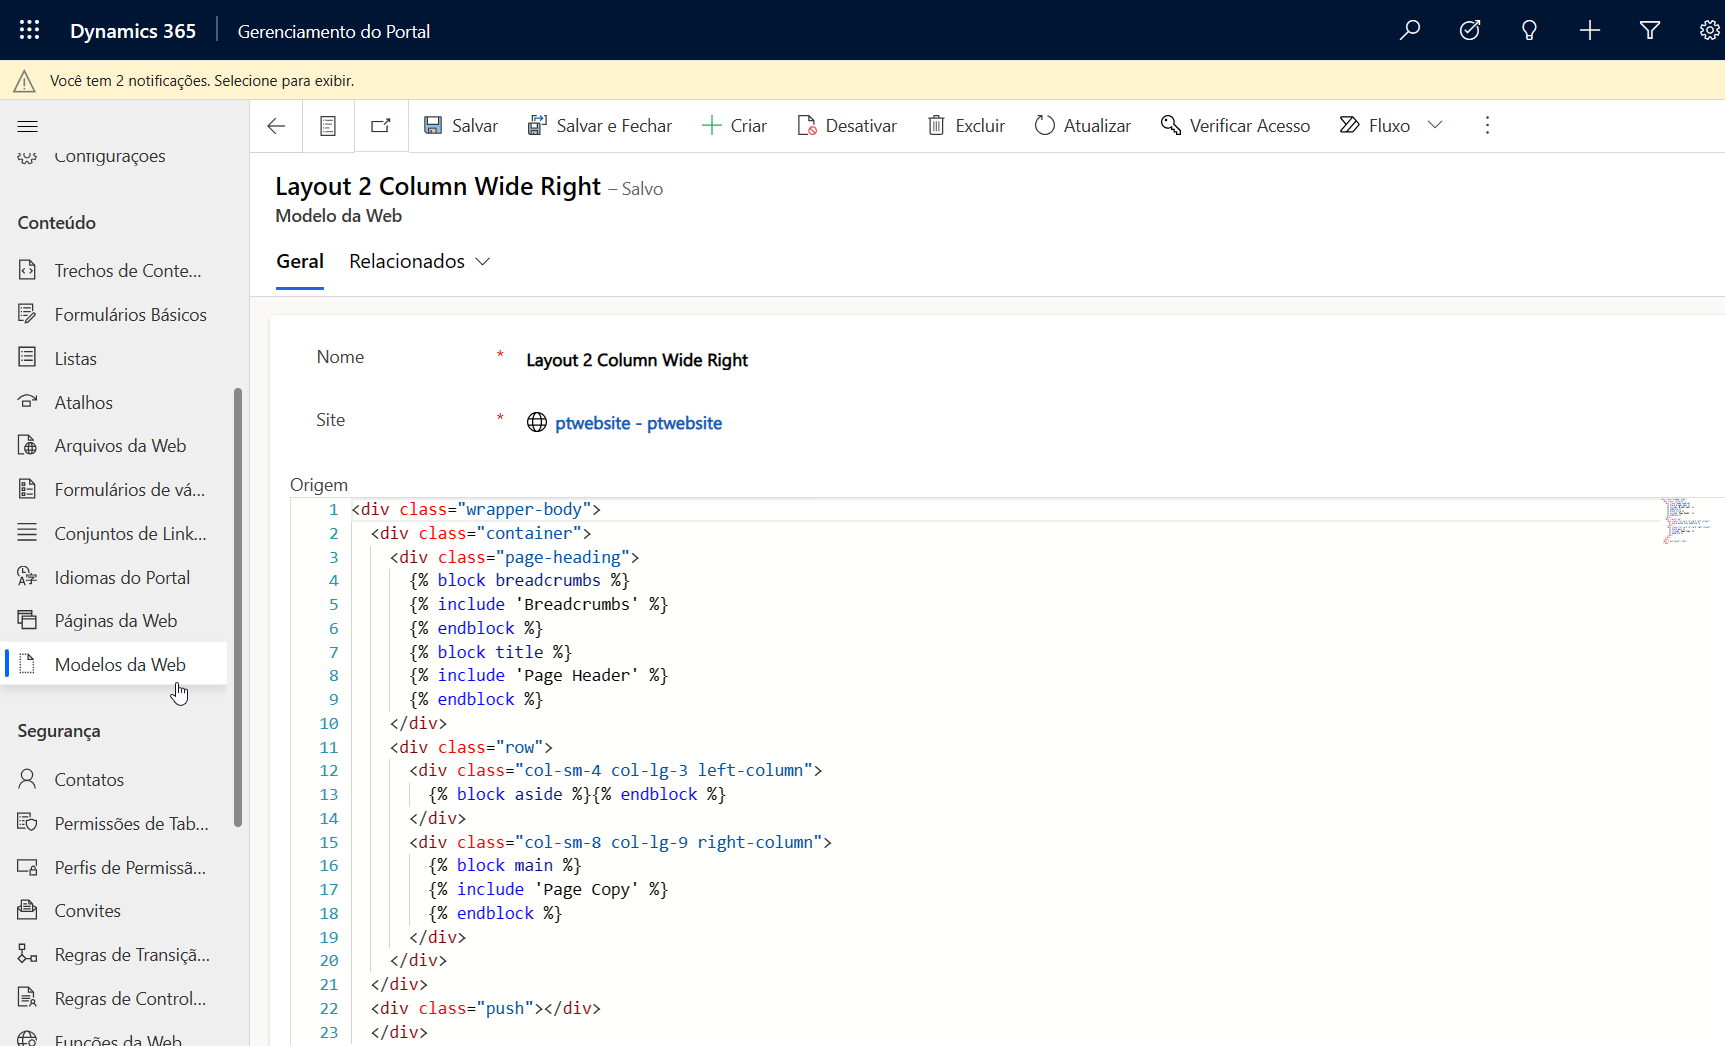Open Trechos de Conteúdo in sidebar
The height and width of the screenshot is (1046, 1725).
pyautogui.click(x=114, y=271)
